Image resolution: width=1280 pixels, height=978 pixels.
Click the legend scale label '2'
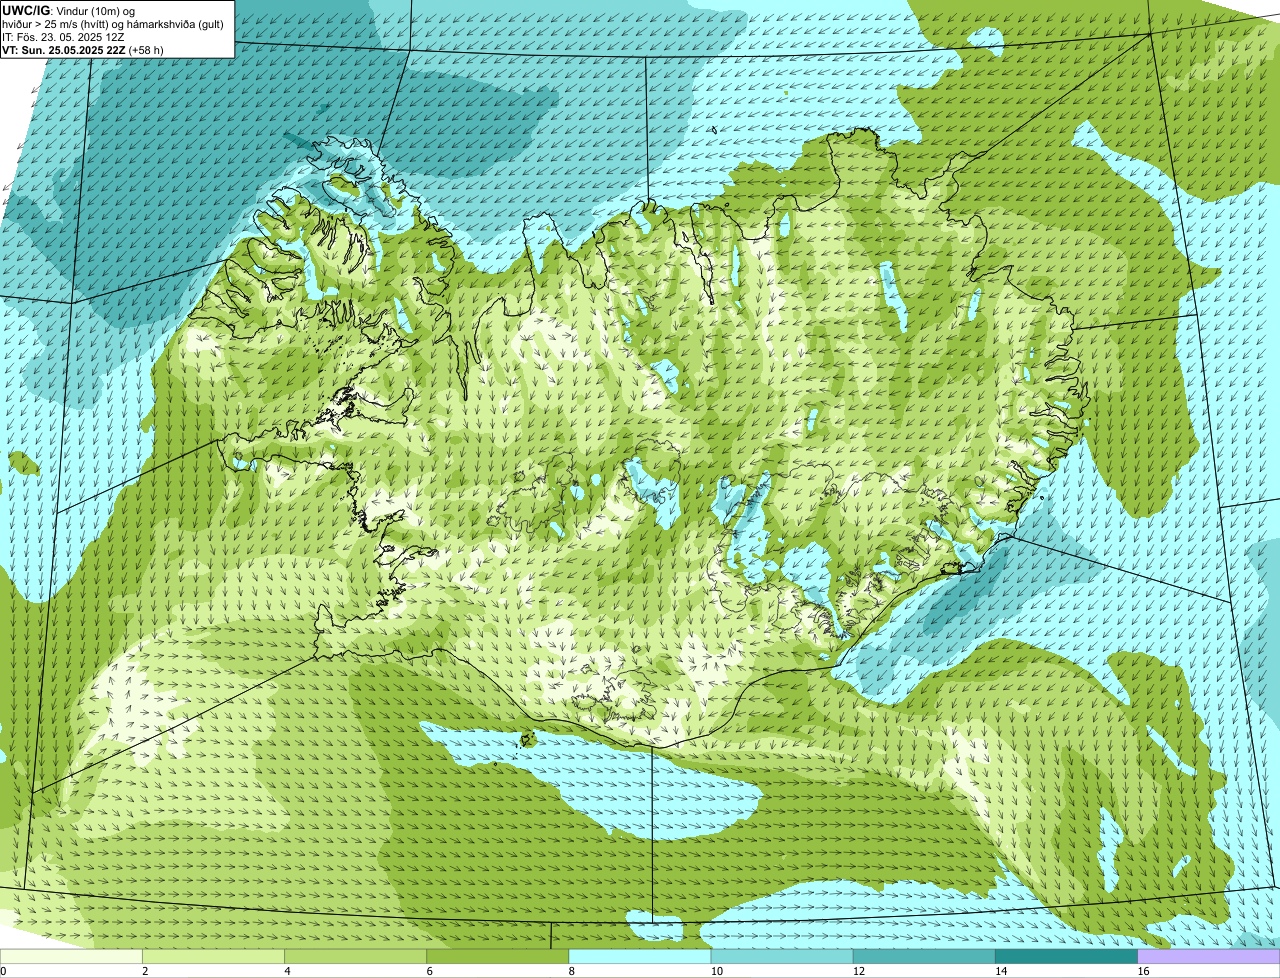click(x=146, y=971)
